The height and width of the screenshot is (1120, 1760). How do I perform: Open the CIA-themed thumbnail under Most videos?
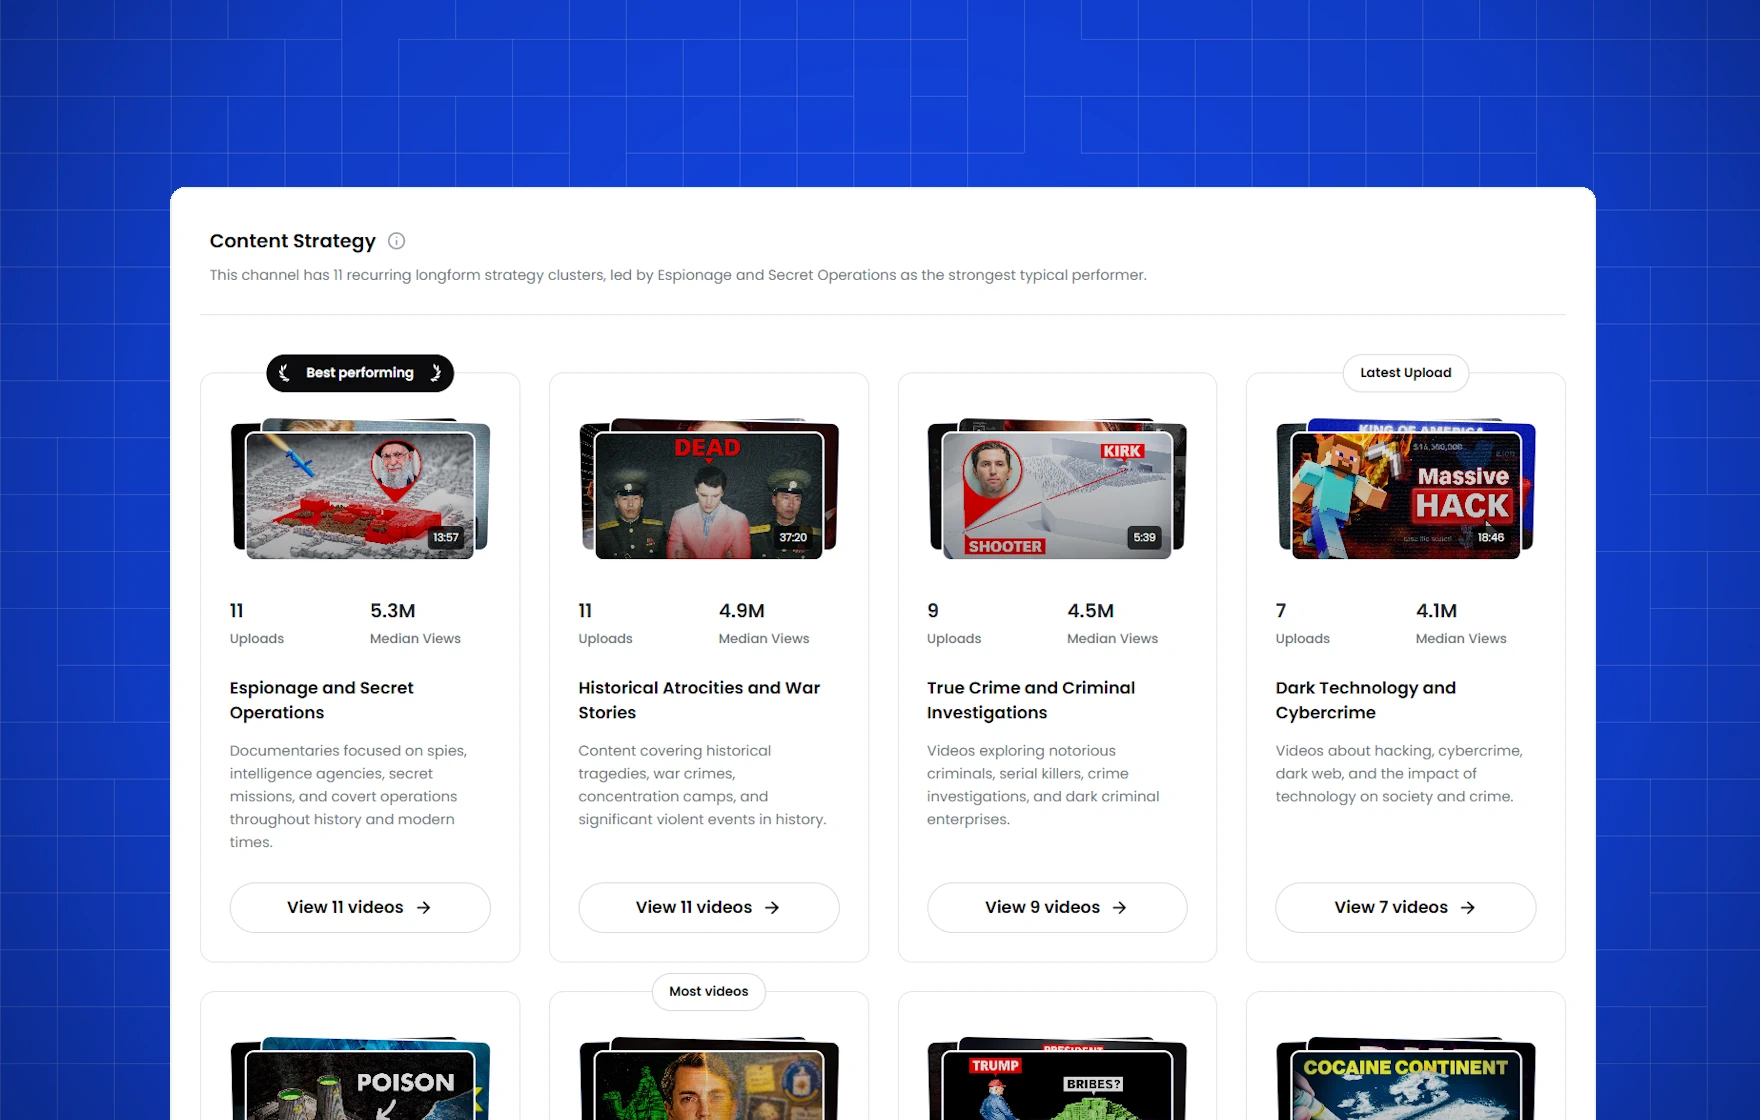click(x=708, y=1085)
